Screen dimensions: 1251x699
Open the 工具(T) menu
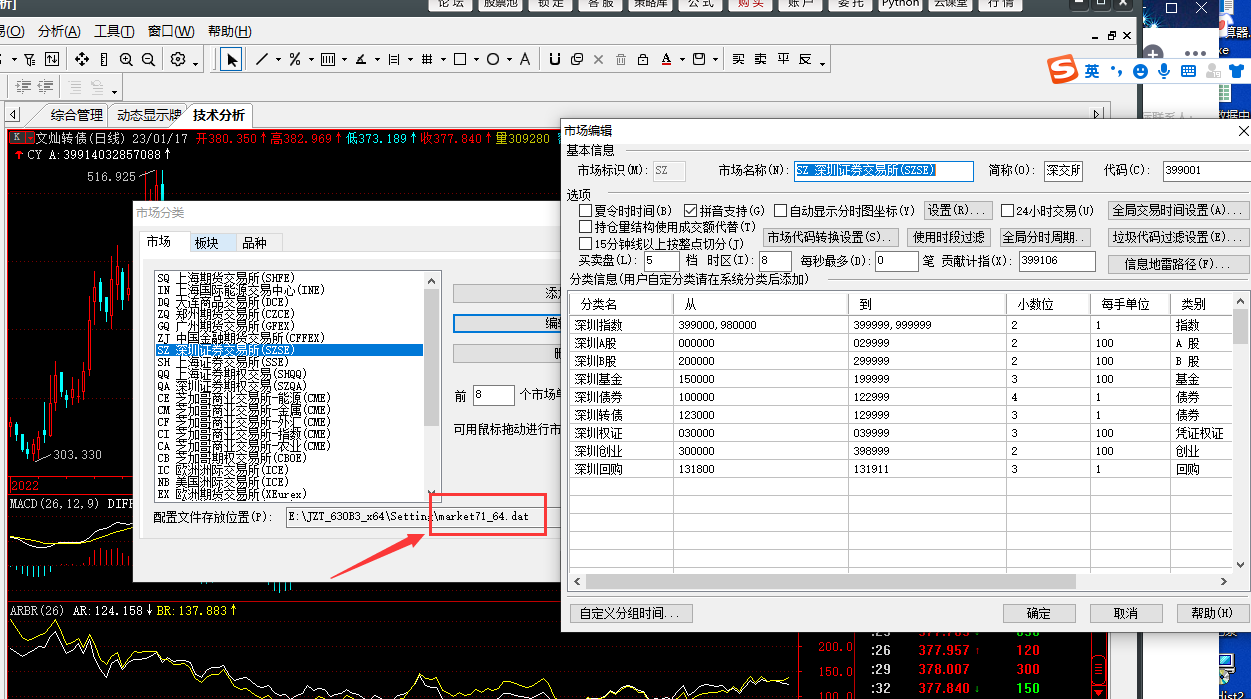(114, 32)
